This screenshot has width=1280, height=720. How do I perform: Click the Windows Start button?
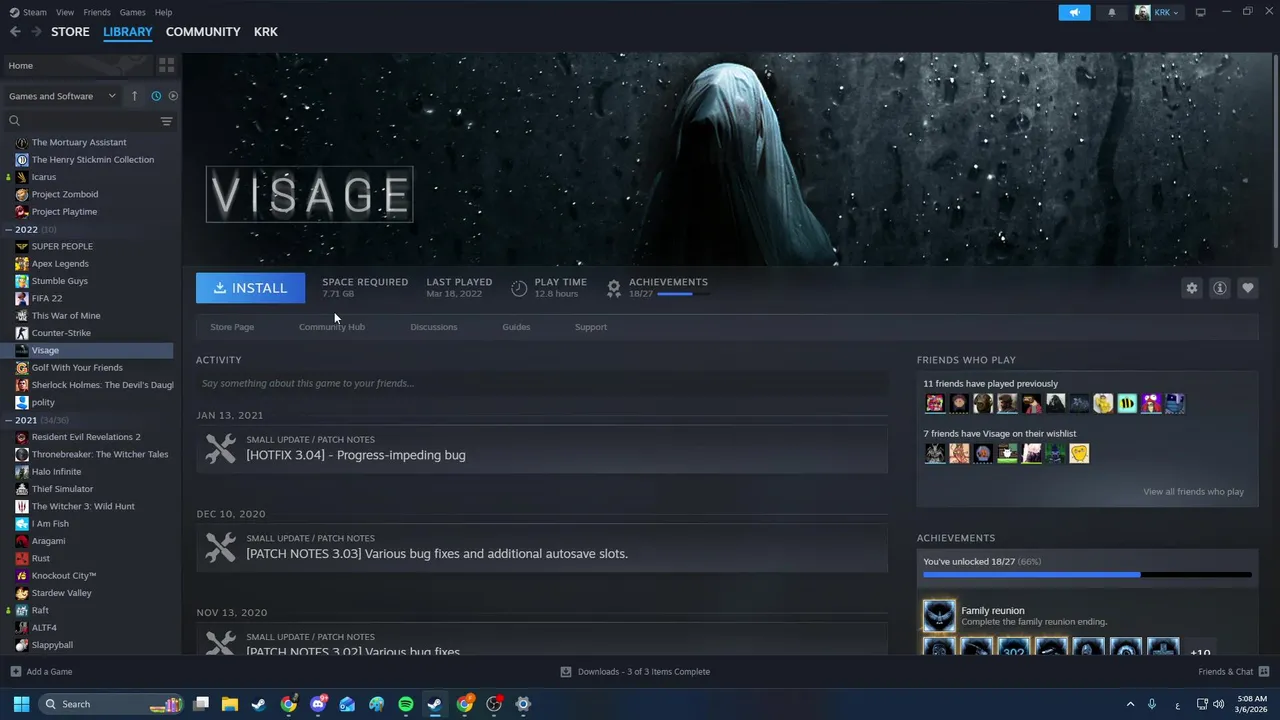[x=21, y=704]
